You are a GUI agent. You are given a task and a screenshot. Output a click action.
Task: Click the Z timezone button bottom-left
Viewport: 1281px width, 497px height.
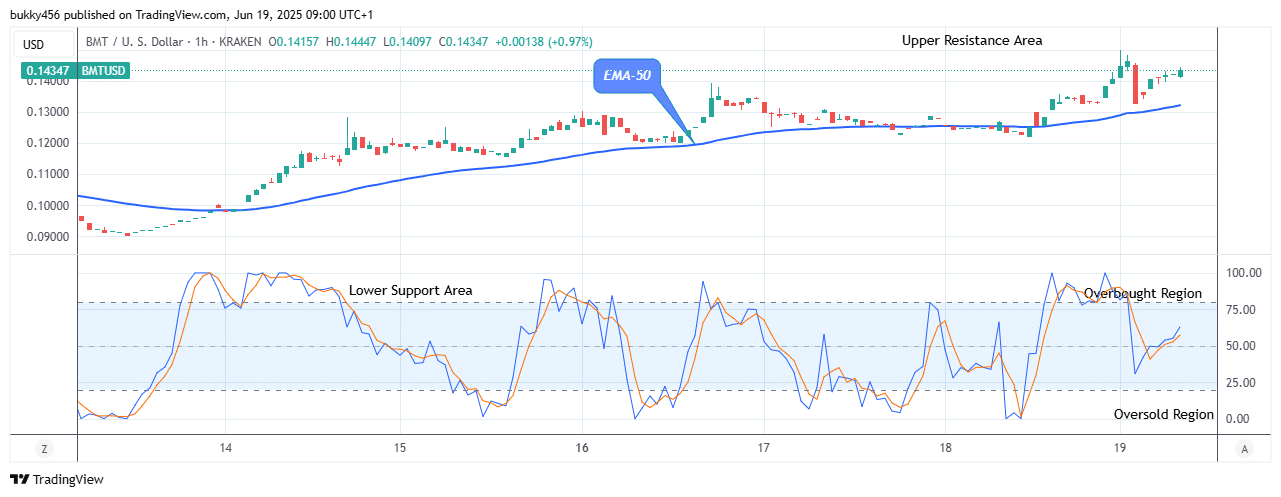(x=43, y=449)
